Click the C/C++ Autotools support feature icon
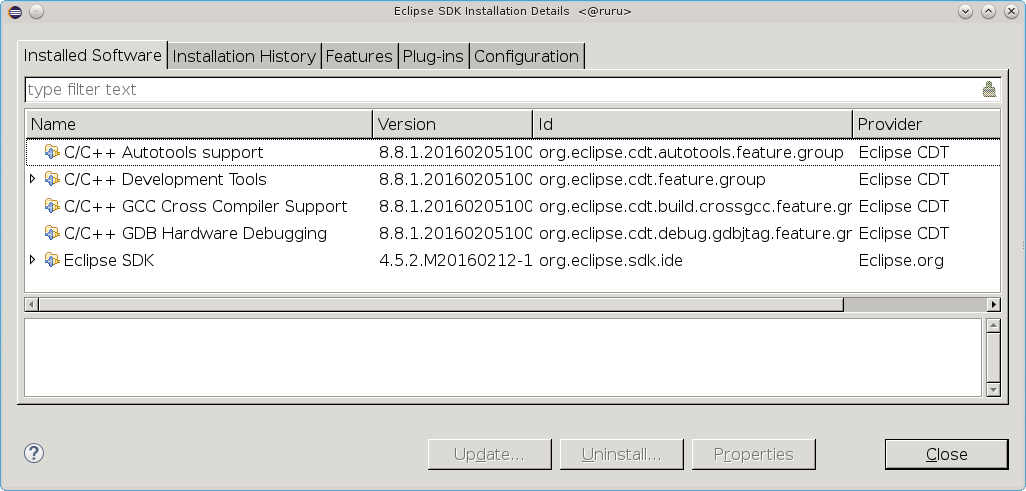This screenshot has width=1026, height=491. [x=52, y=152]
